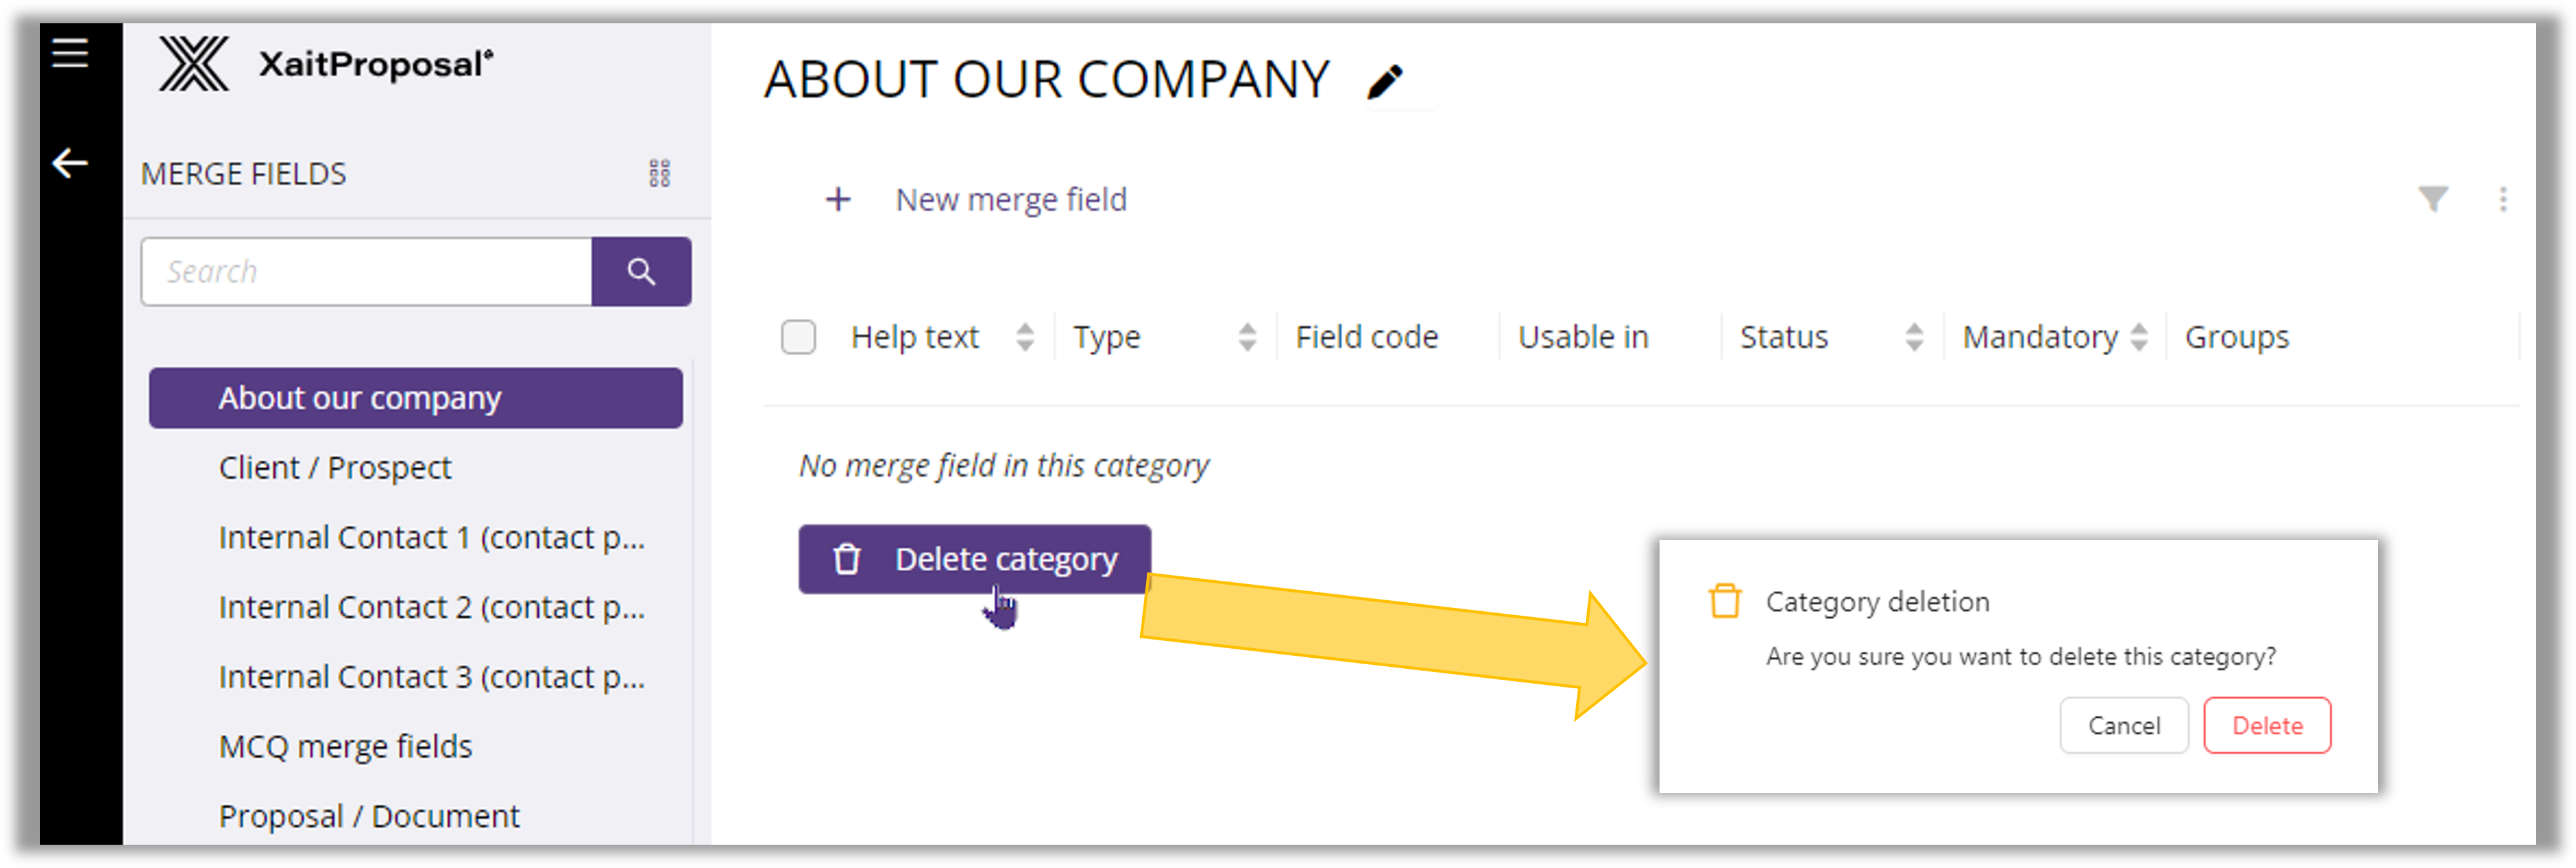Image resolution: width=2576 pixels, height=868 pixels.
Task: Cancel the category deletion dialog
Action: click(2124, 726)
